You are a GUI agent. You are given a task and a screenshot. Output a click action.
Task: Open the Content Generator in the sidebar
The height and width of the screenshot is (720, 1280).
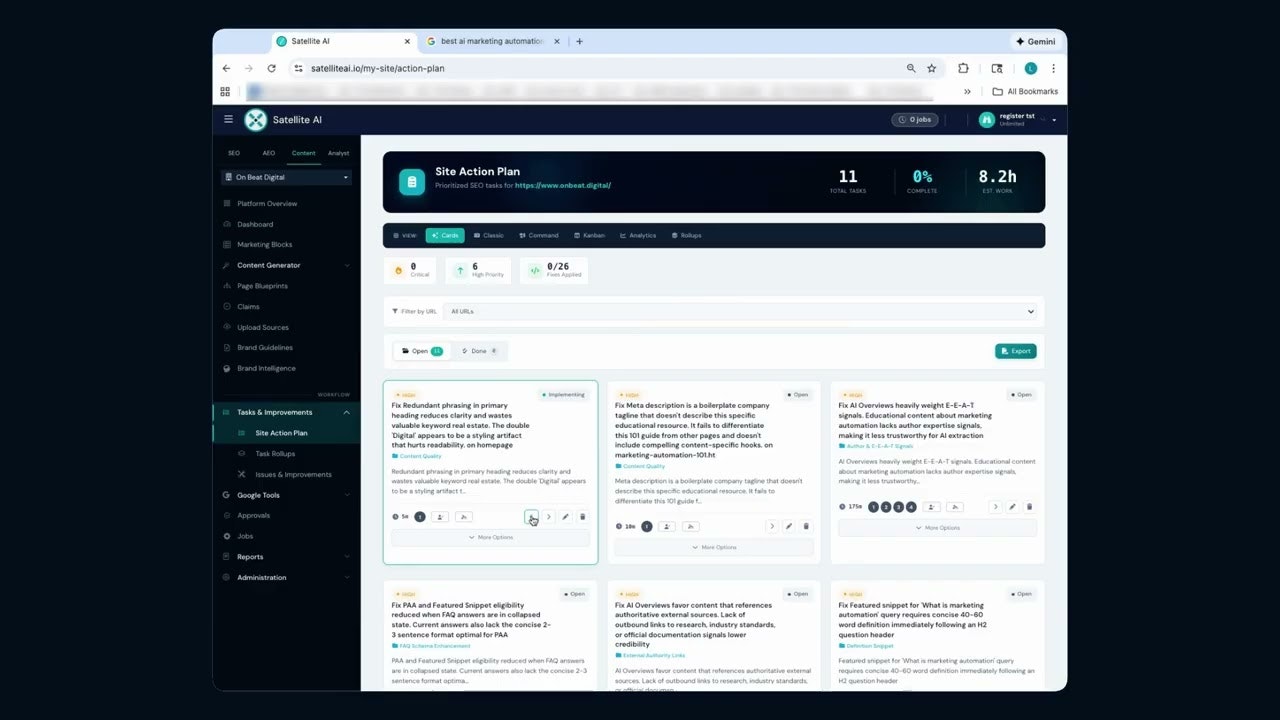(268, 265)
